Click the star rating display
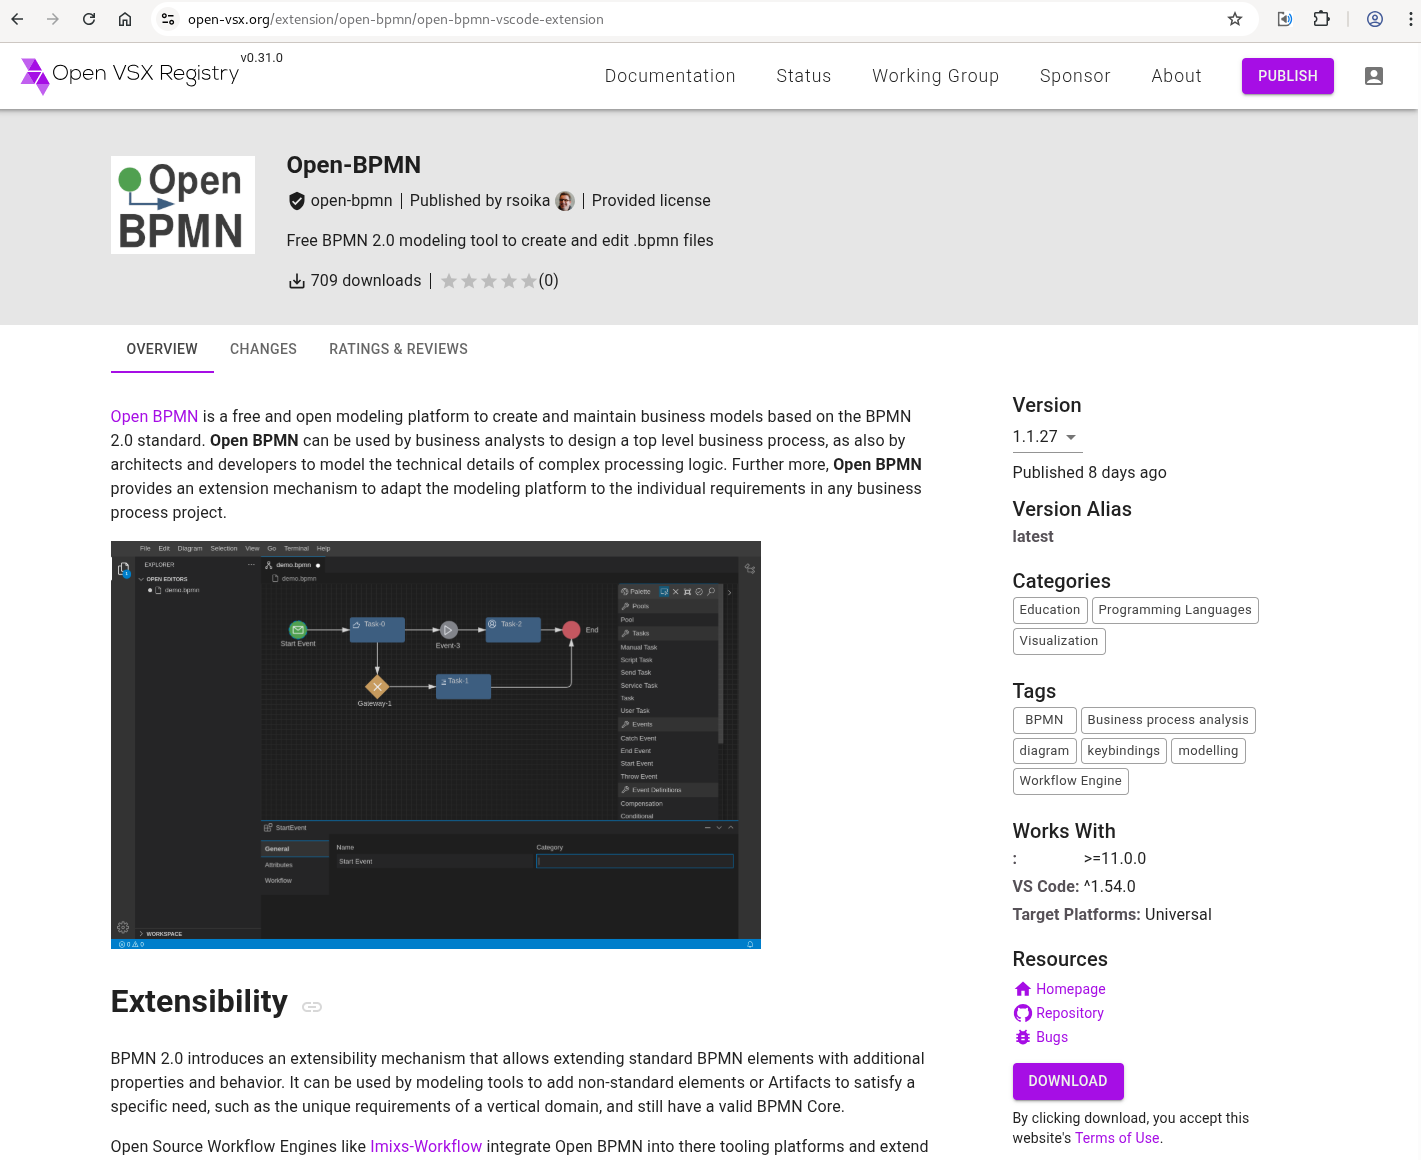Viewport: 1421px width, 1160px height. coord(489,281)
